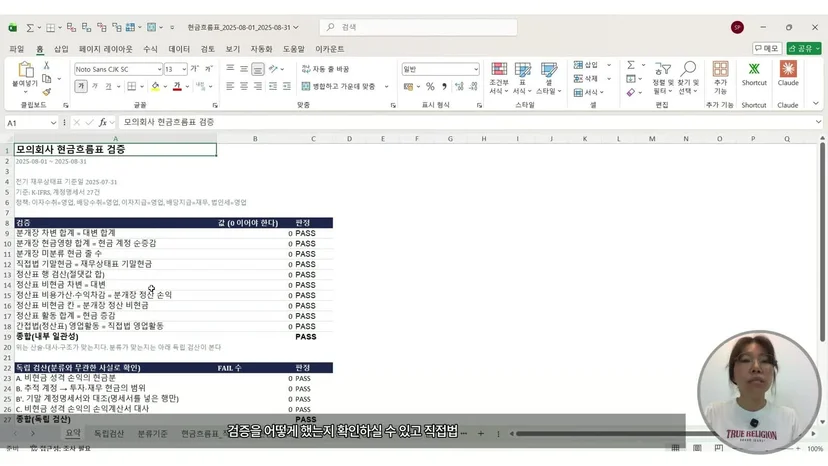Click the decrease indent icon
The width and height of the screenshot is (828, 466).
pos(273,86)
